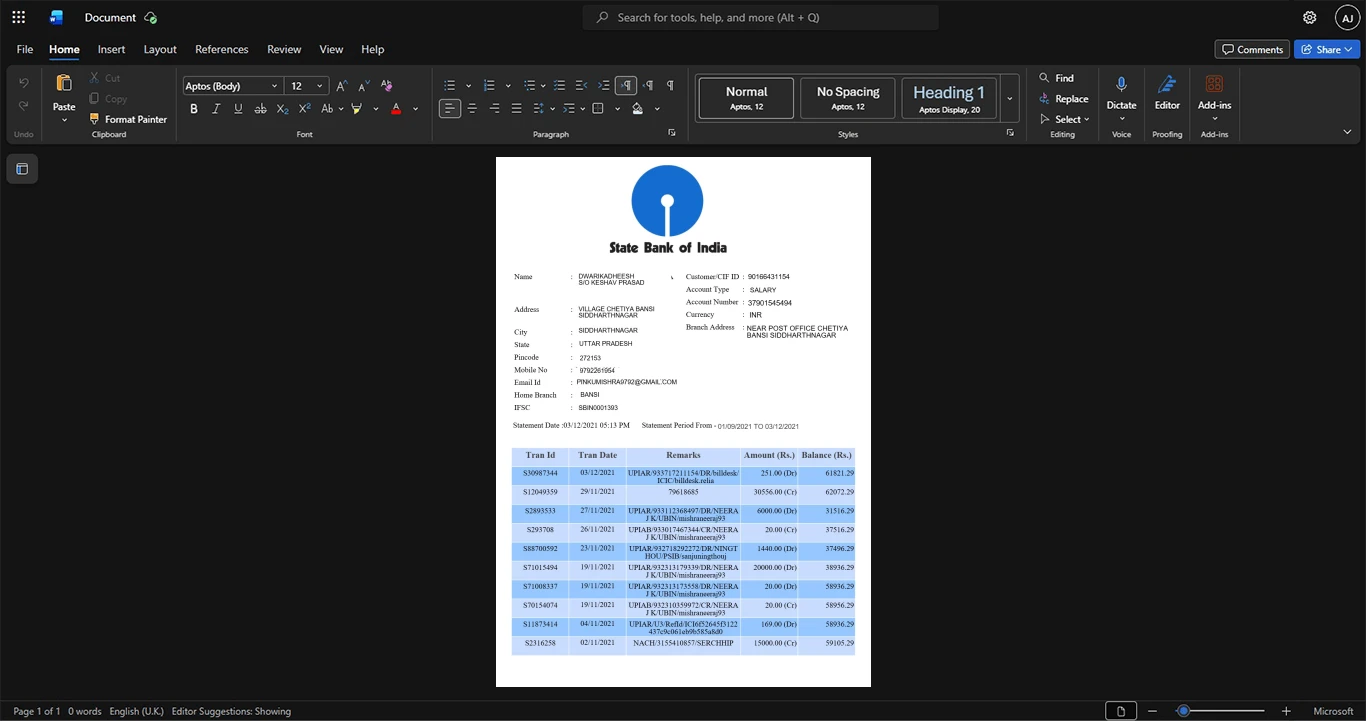Image resolution: width=1366 pixels, height=721 pixels.
Task: Apply the No Spacing style
Action: 848,98
